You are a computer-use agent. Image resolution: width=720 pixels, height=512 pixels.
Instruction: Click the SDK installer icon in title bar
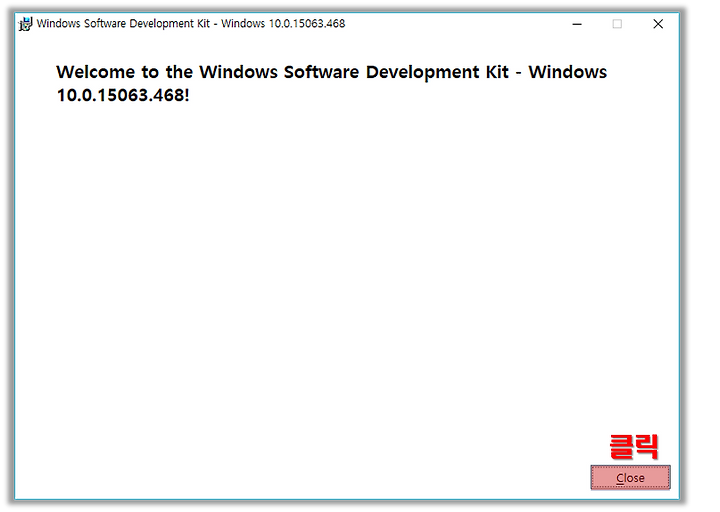(26, 23)
